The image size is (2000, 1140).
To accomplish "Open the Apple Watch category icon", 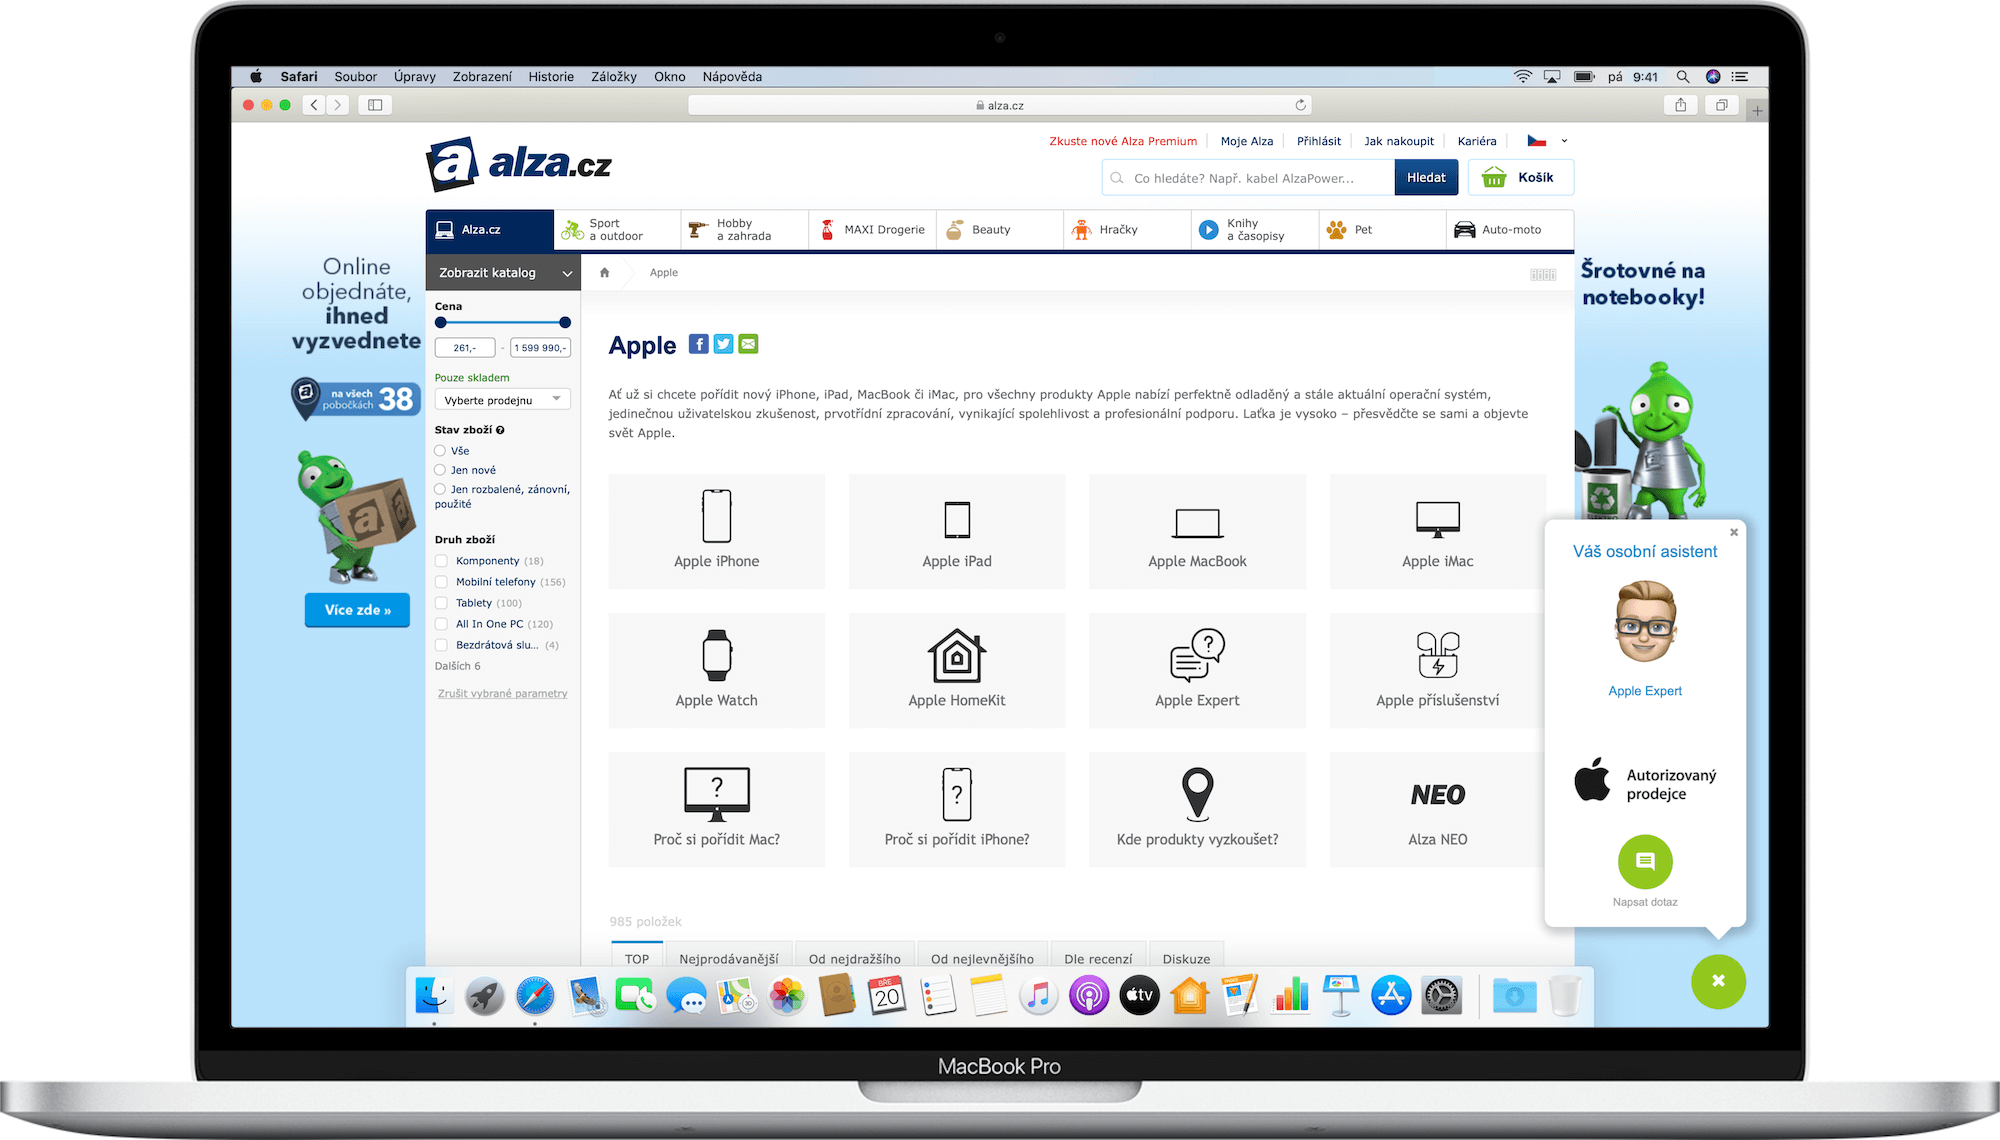I will tap(716, 656).
